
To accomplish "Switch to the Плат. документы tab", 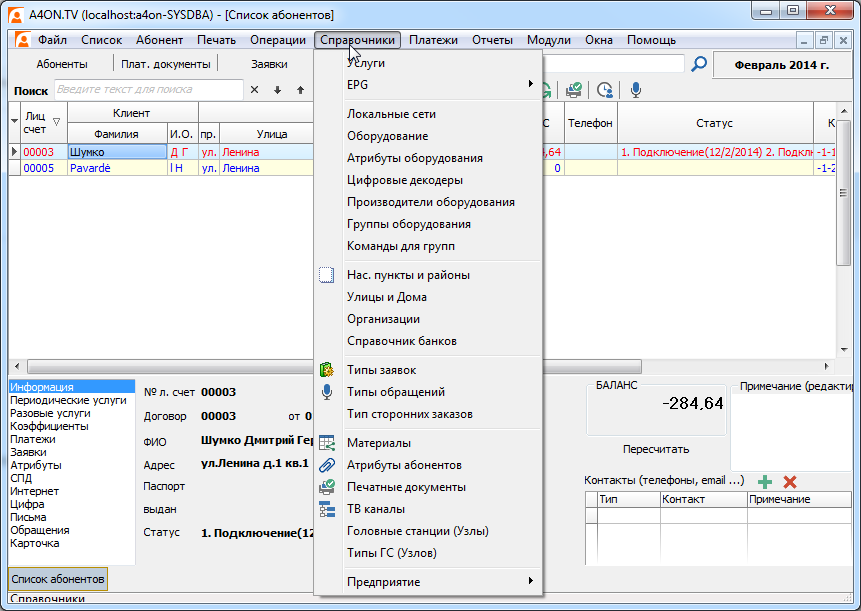I will (165, 64).
